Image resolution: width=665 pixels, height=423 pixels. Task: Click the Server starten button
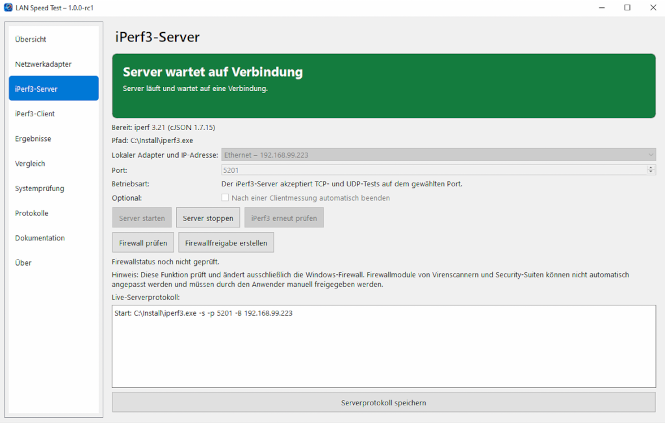tap(142, 218)
